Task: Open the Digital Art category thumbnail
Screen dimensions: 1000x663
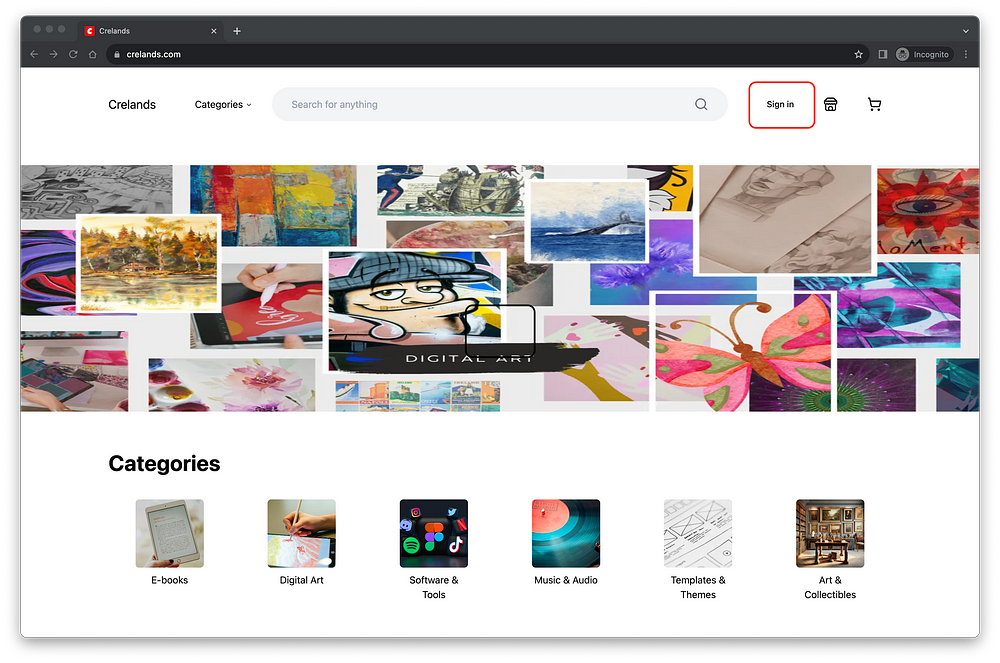Action: click(302, 534)
